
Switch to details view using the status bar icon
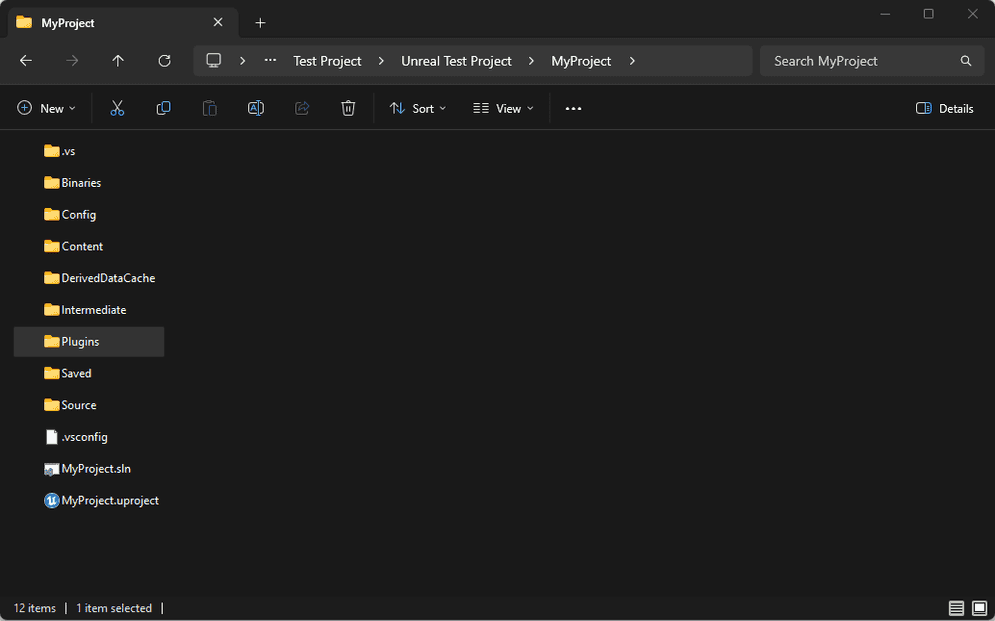coord(957,607)
